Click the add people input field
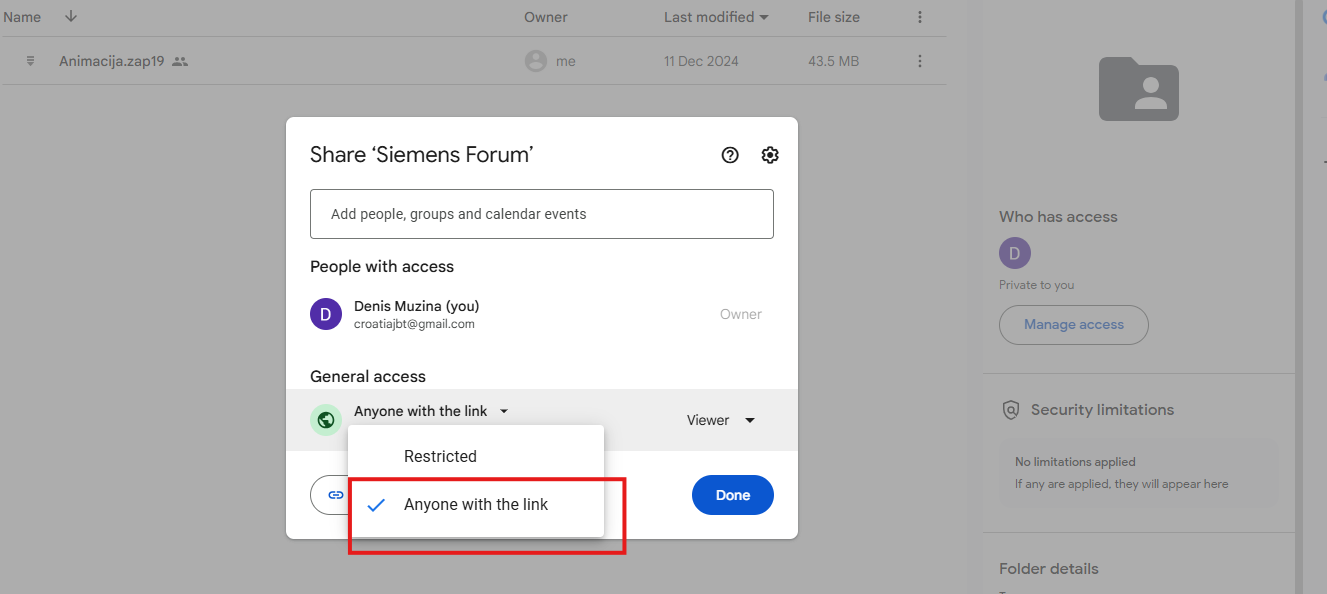The image size is (1327, 594). [x=541, y=214]
